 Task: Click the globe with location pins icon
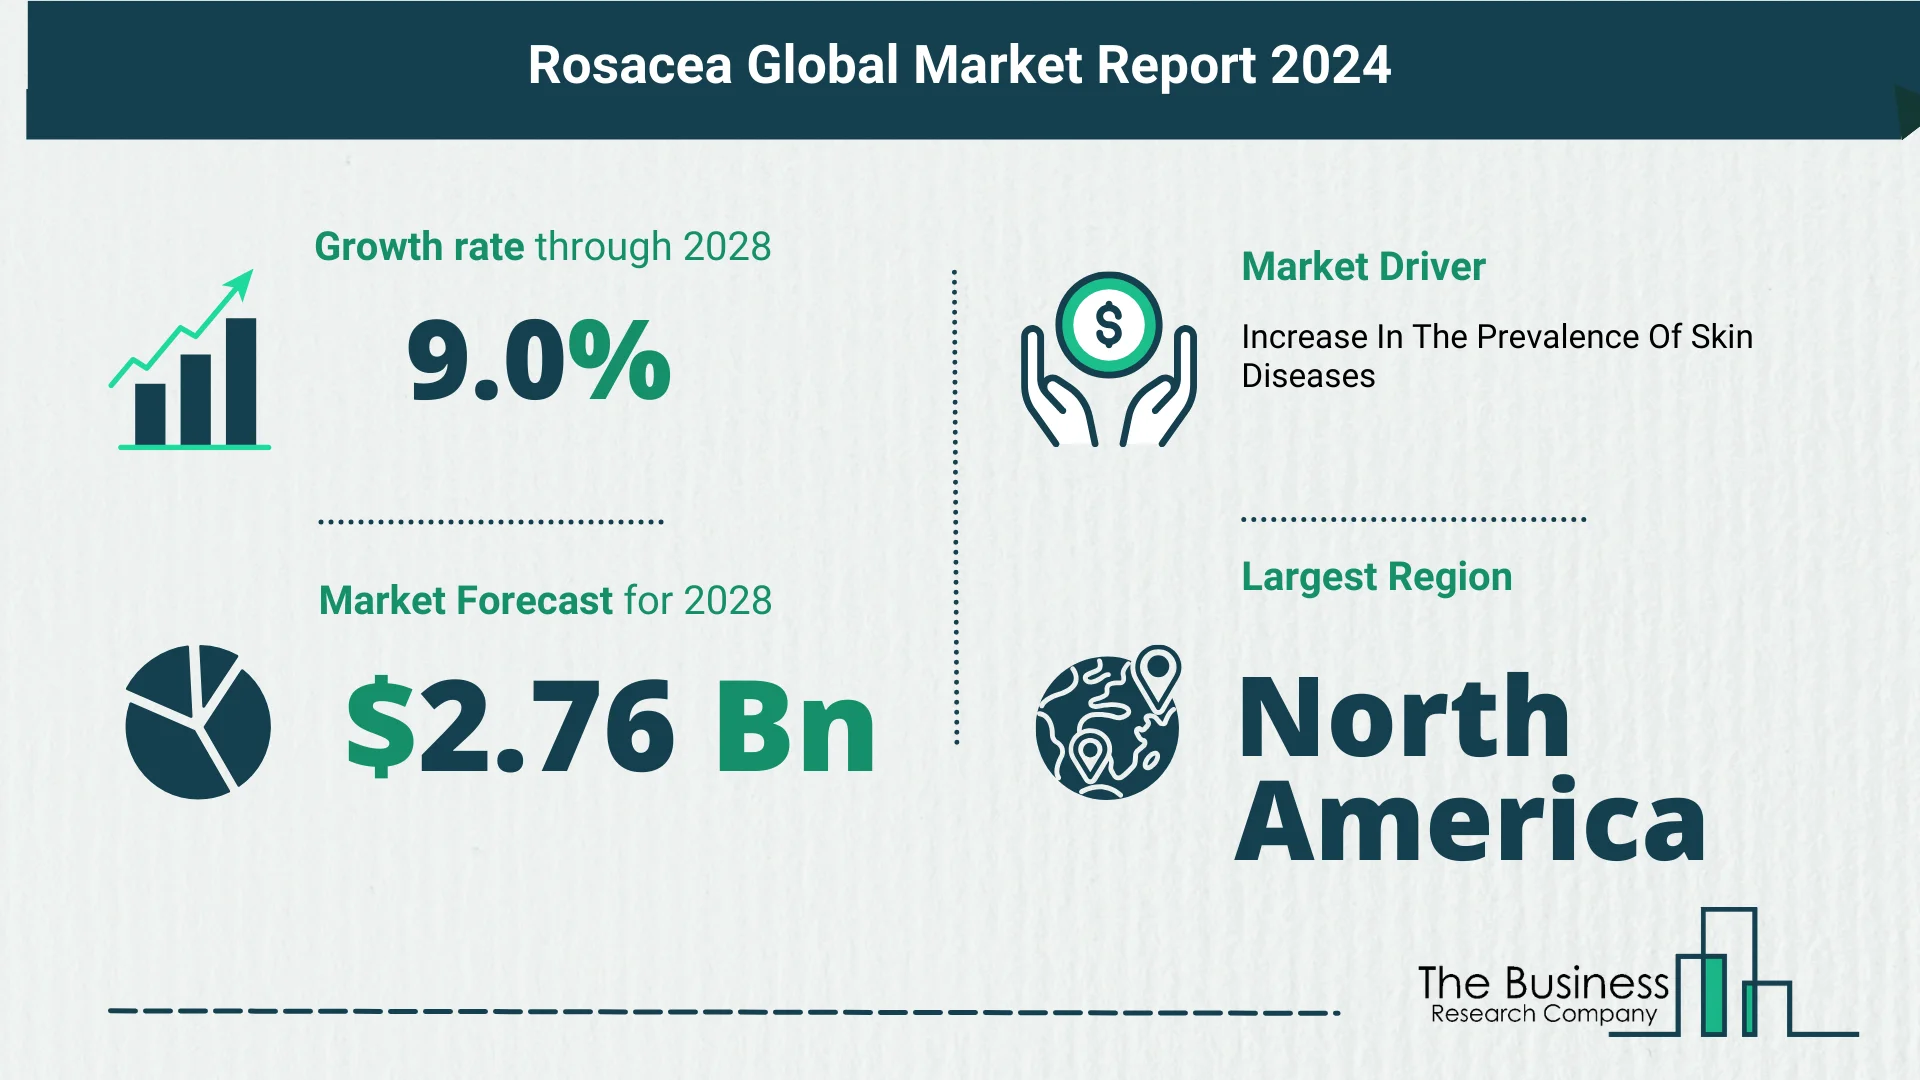coord(1108,722)
